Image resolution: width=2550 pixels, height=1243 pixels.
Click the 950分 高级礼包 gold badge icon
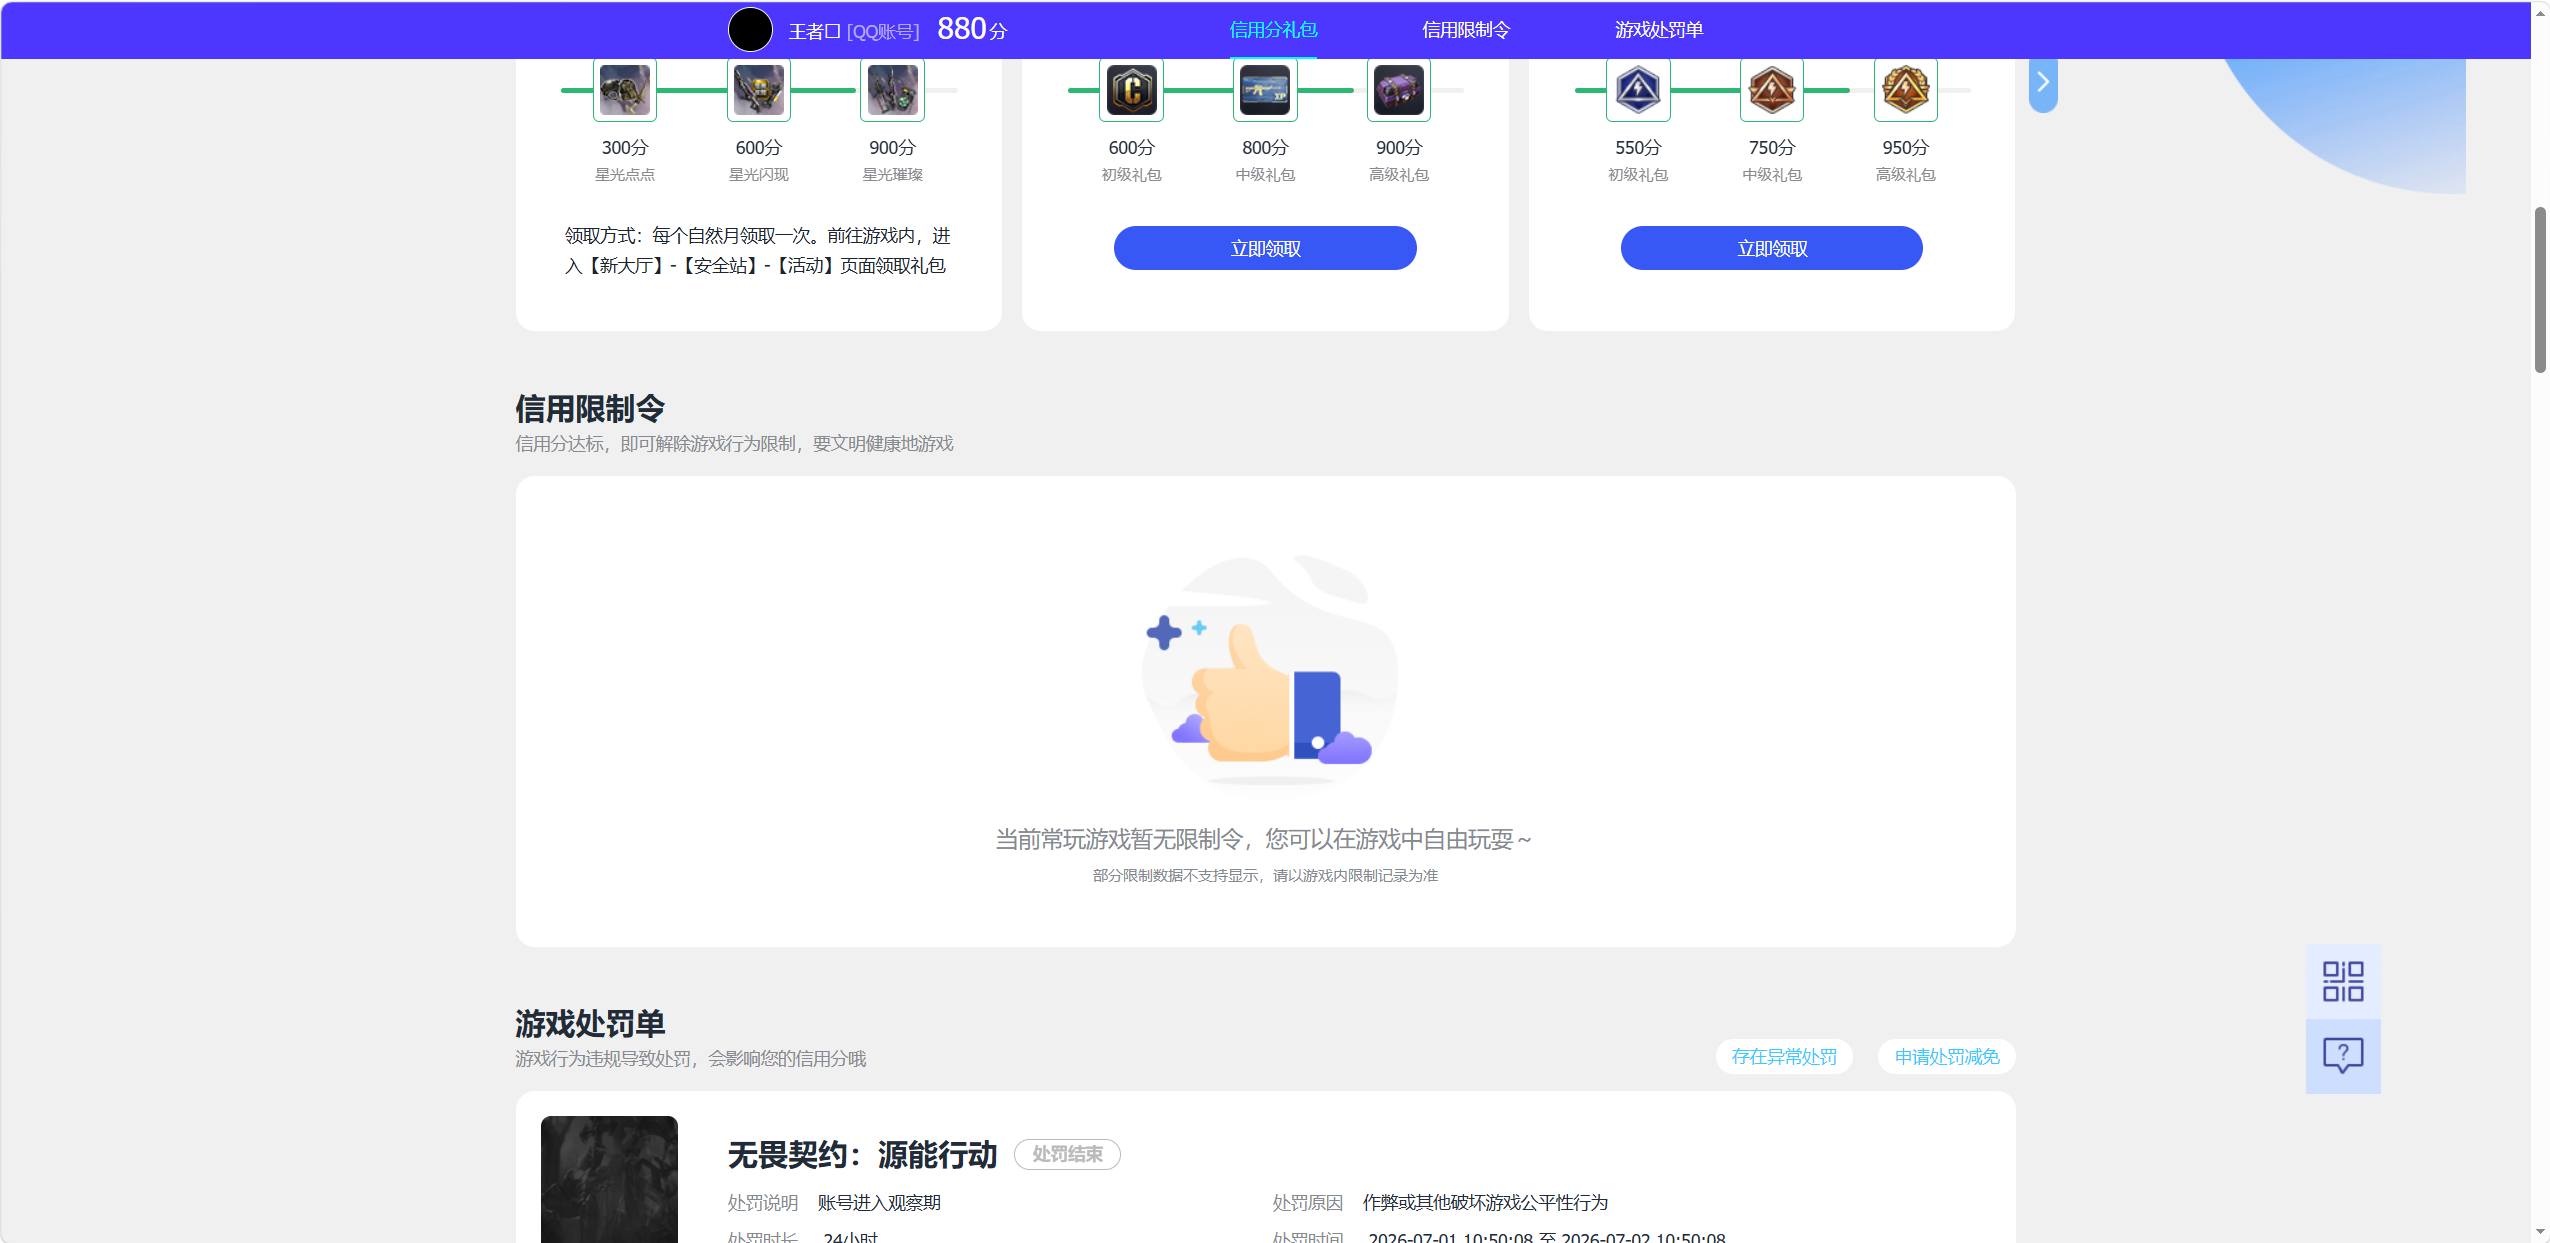[1905, 90]
